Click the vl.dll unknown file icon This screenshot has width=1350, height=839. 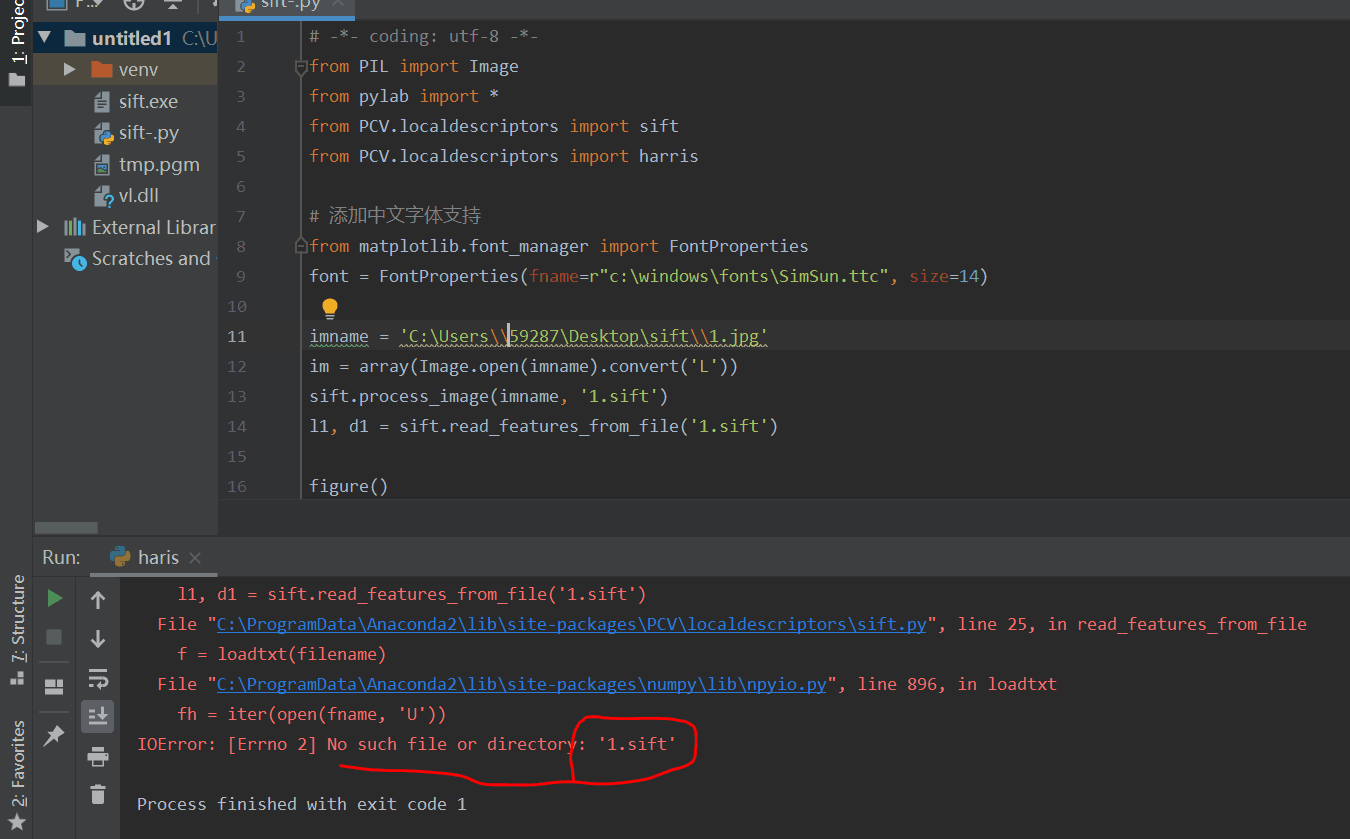coord(102,196)
